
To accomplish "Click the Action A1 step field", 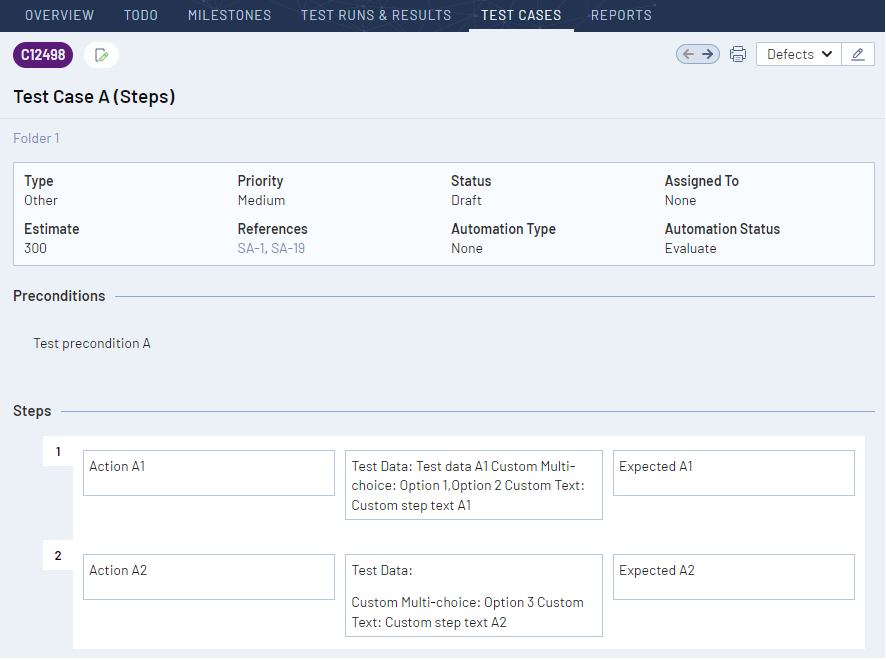I will coord(208,472).
